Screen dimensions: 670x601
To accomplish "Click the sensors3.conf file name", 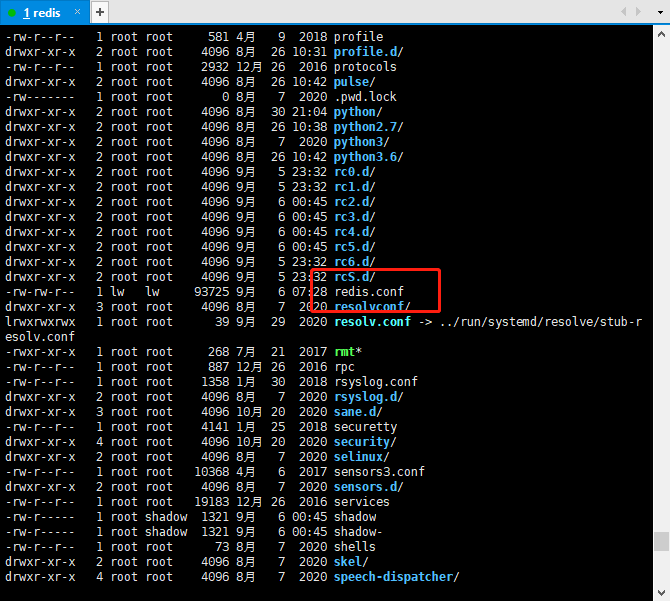I will pos(379,472).
